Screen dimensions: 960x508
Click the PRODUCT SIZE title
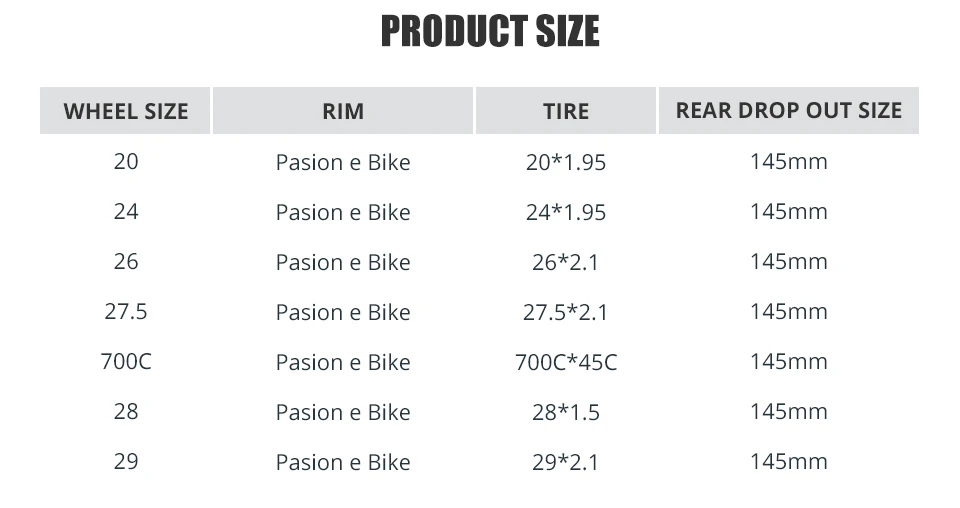(x=490, y=32)
